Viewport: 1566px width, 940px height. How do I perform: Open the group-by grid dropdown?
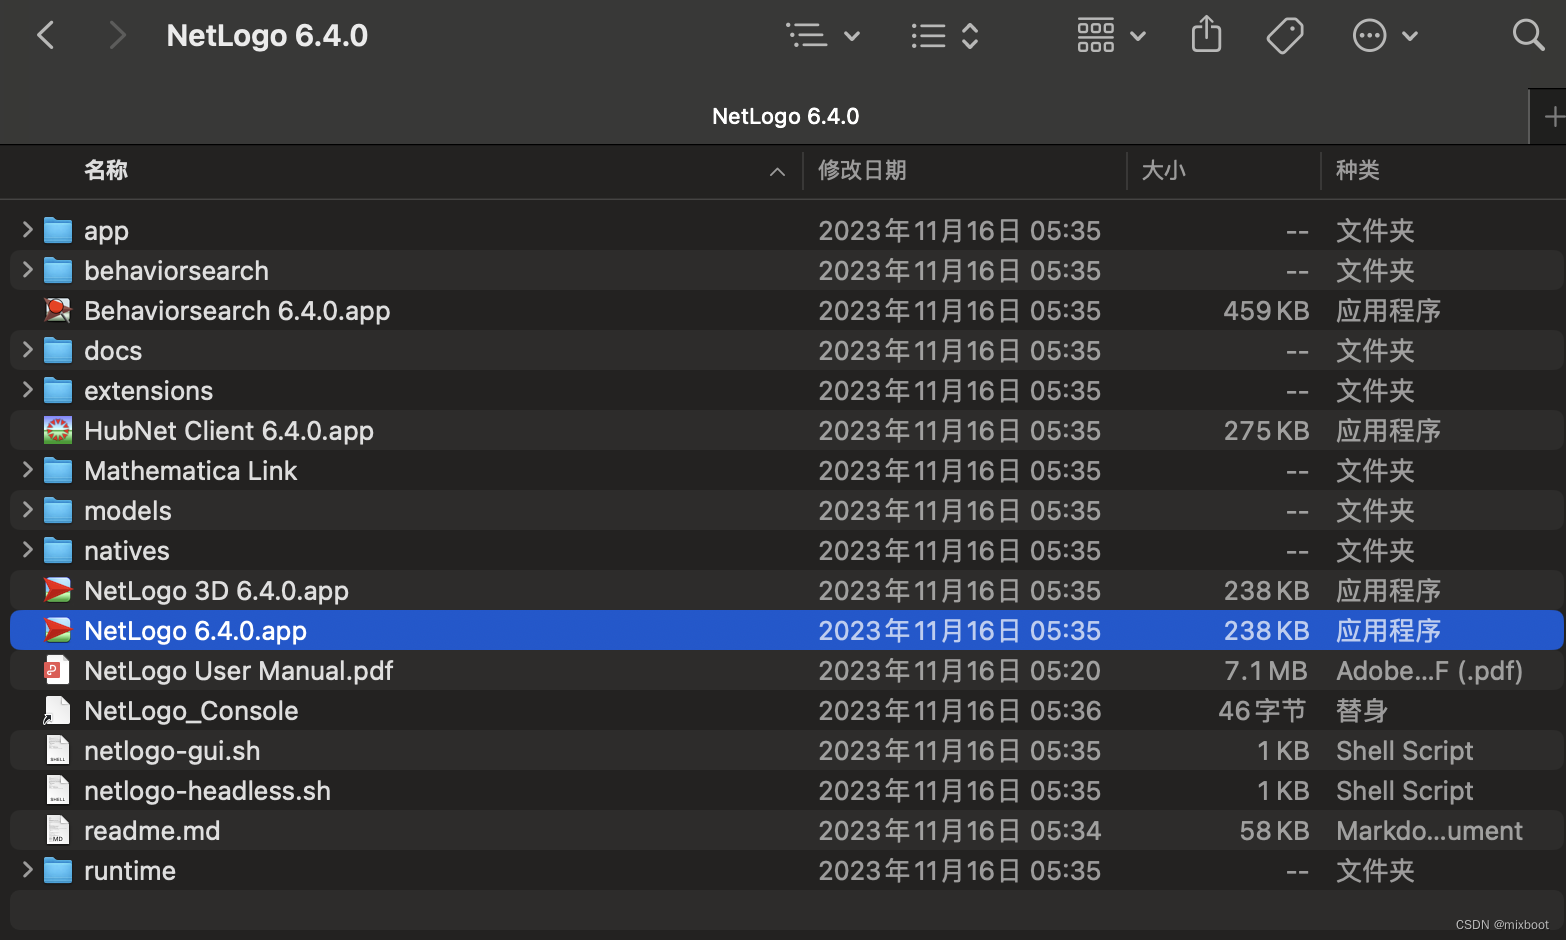point(1111,36)
